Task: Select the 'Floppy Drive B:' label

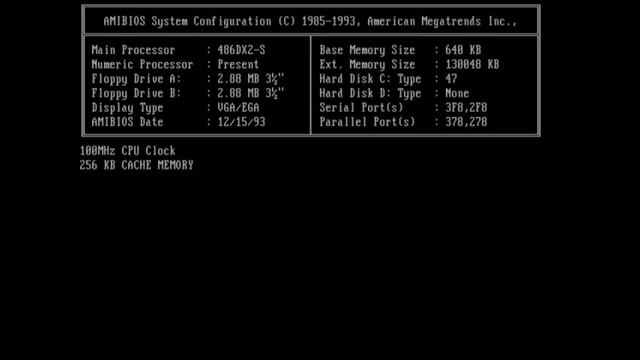Action: [x=136, y=93]
